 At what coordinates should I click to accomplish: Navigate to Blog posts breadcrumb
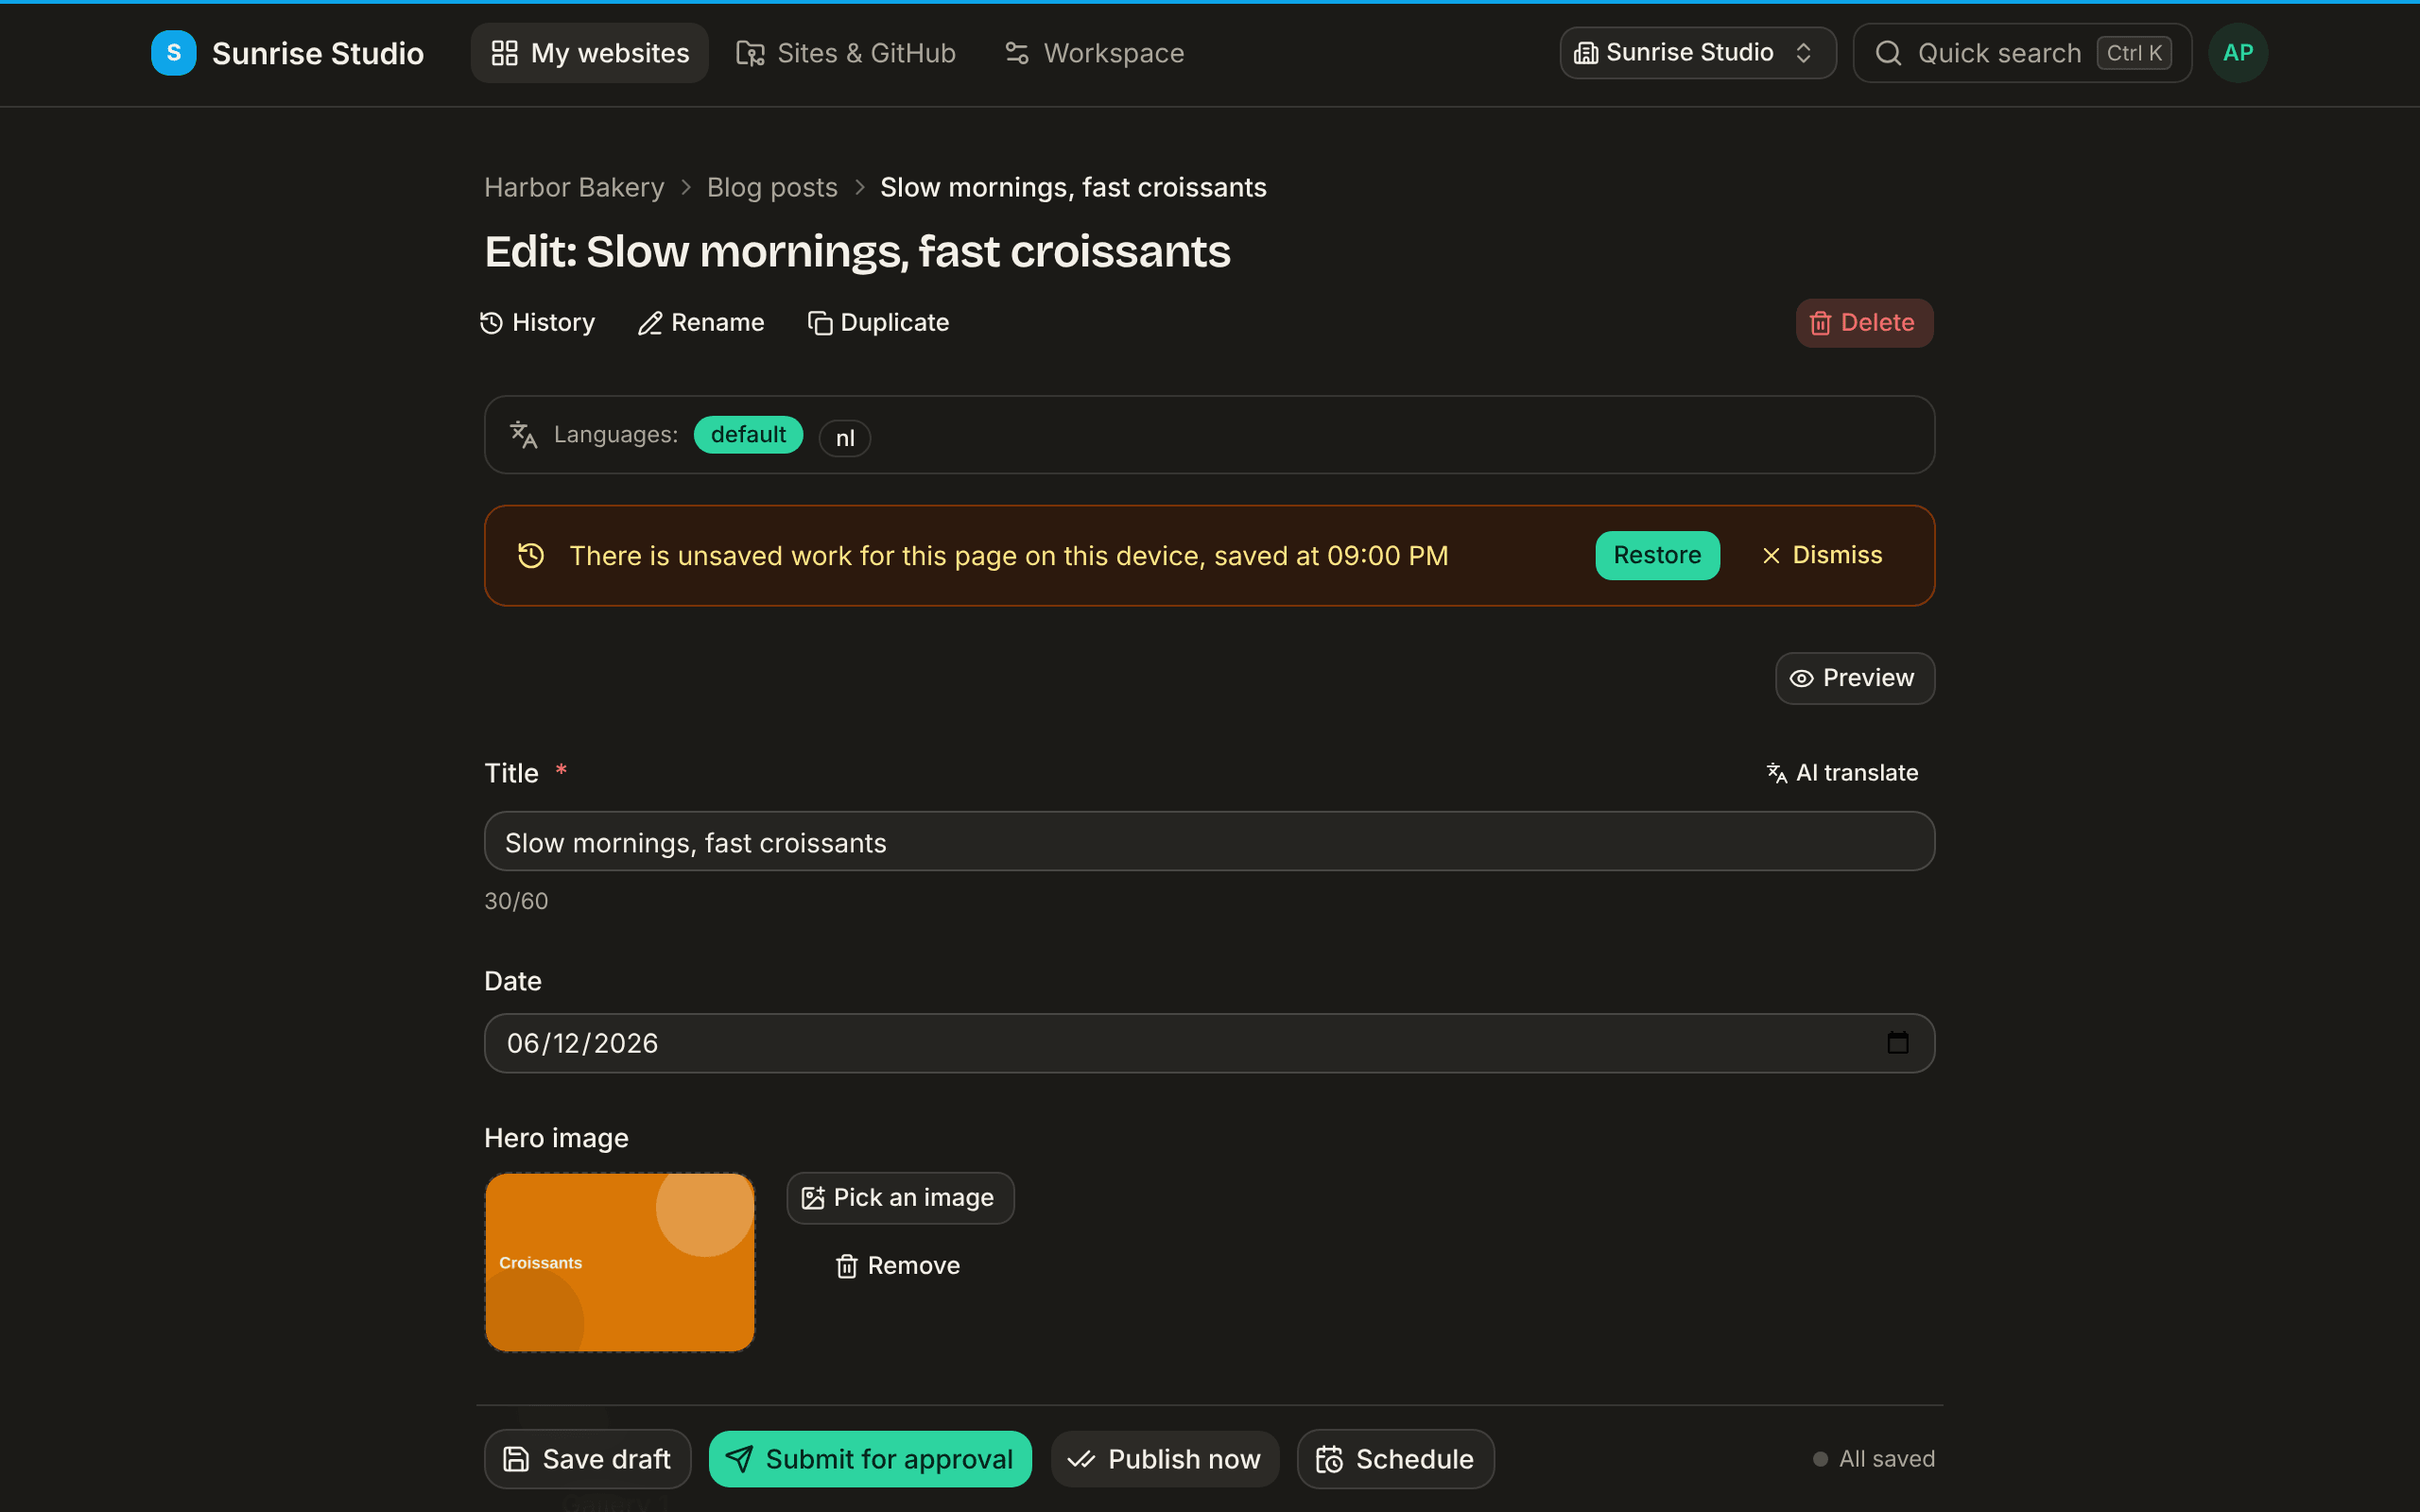pyautogui.click(x=772, y=187)
